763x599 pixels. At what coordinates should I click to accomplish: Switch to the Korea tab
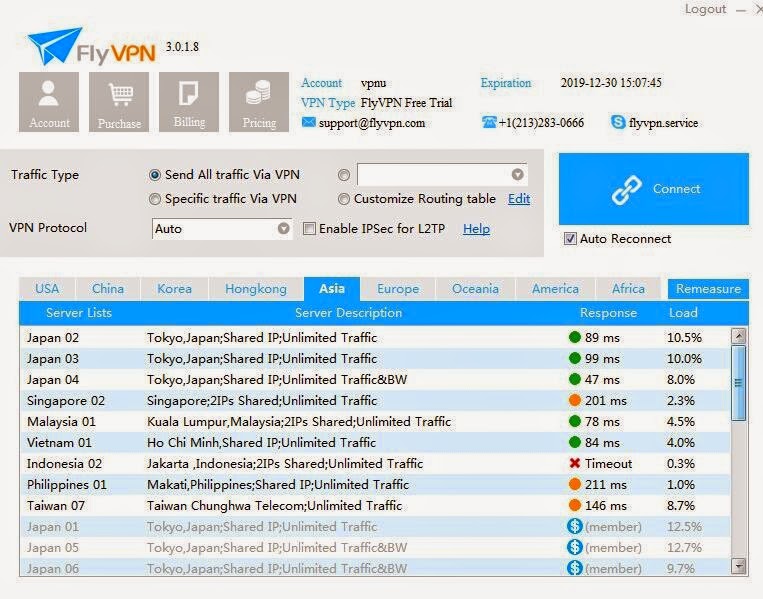point(174,289)
